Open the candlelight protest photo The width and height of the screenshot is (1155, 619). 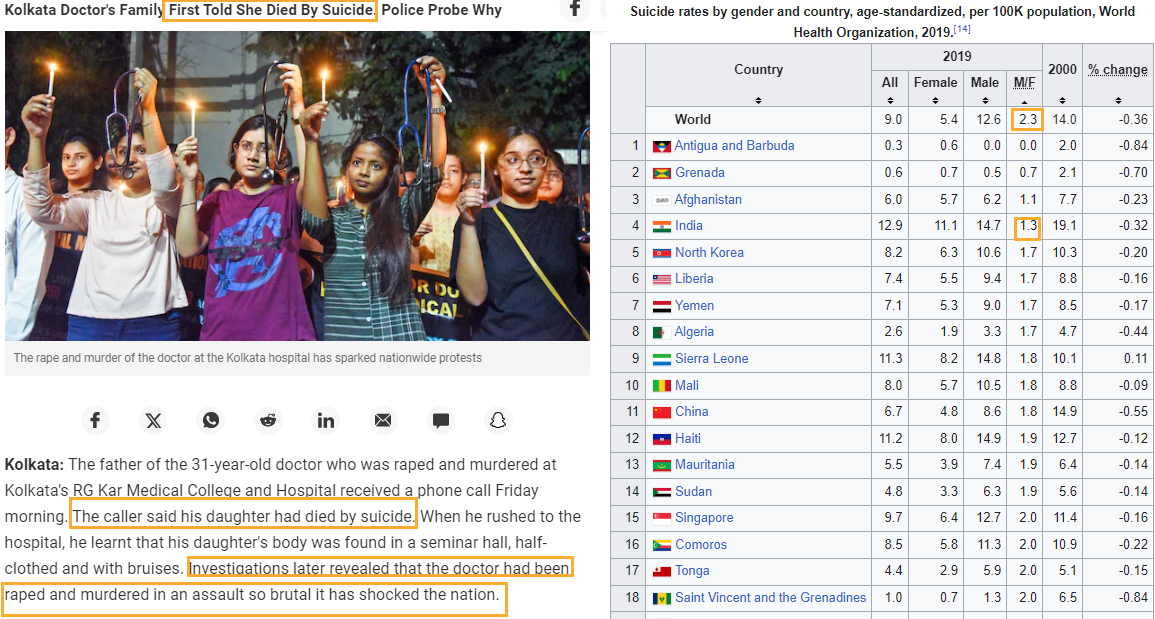click(297, 186)
